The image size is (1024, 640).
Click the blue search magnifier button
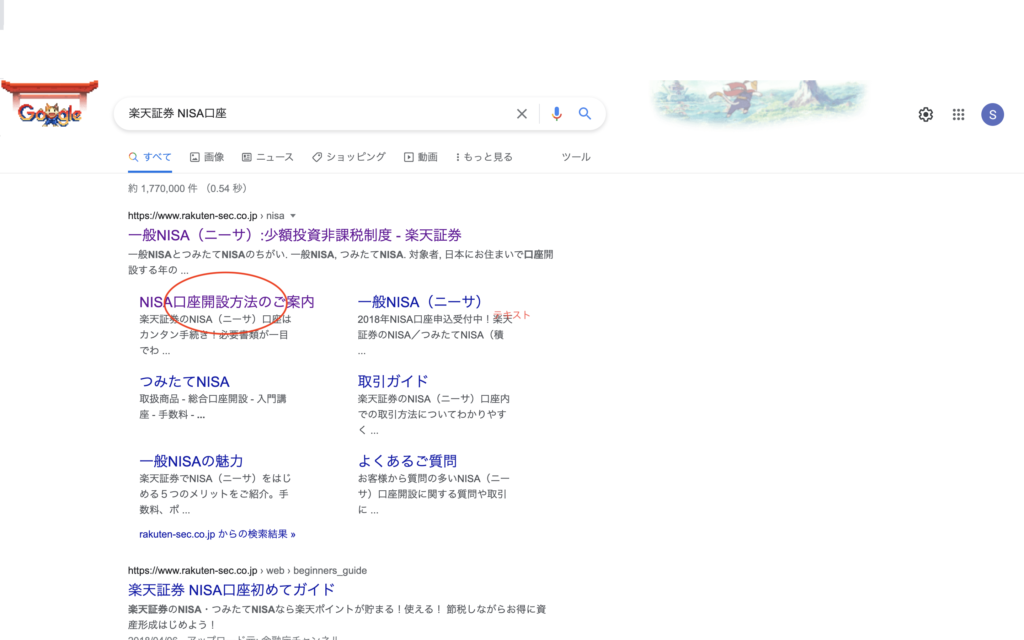coord(585,114)
